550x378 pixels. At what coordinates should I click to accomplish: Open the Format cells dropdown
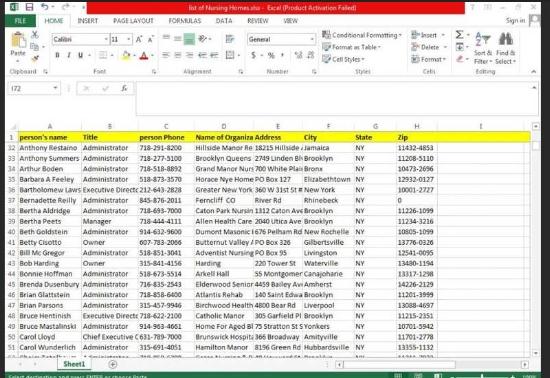click(429, 59)
